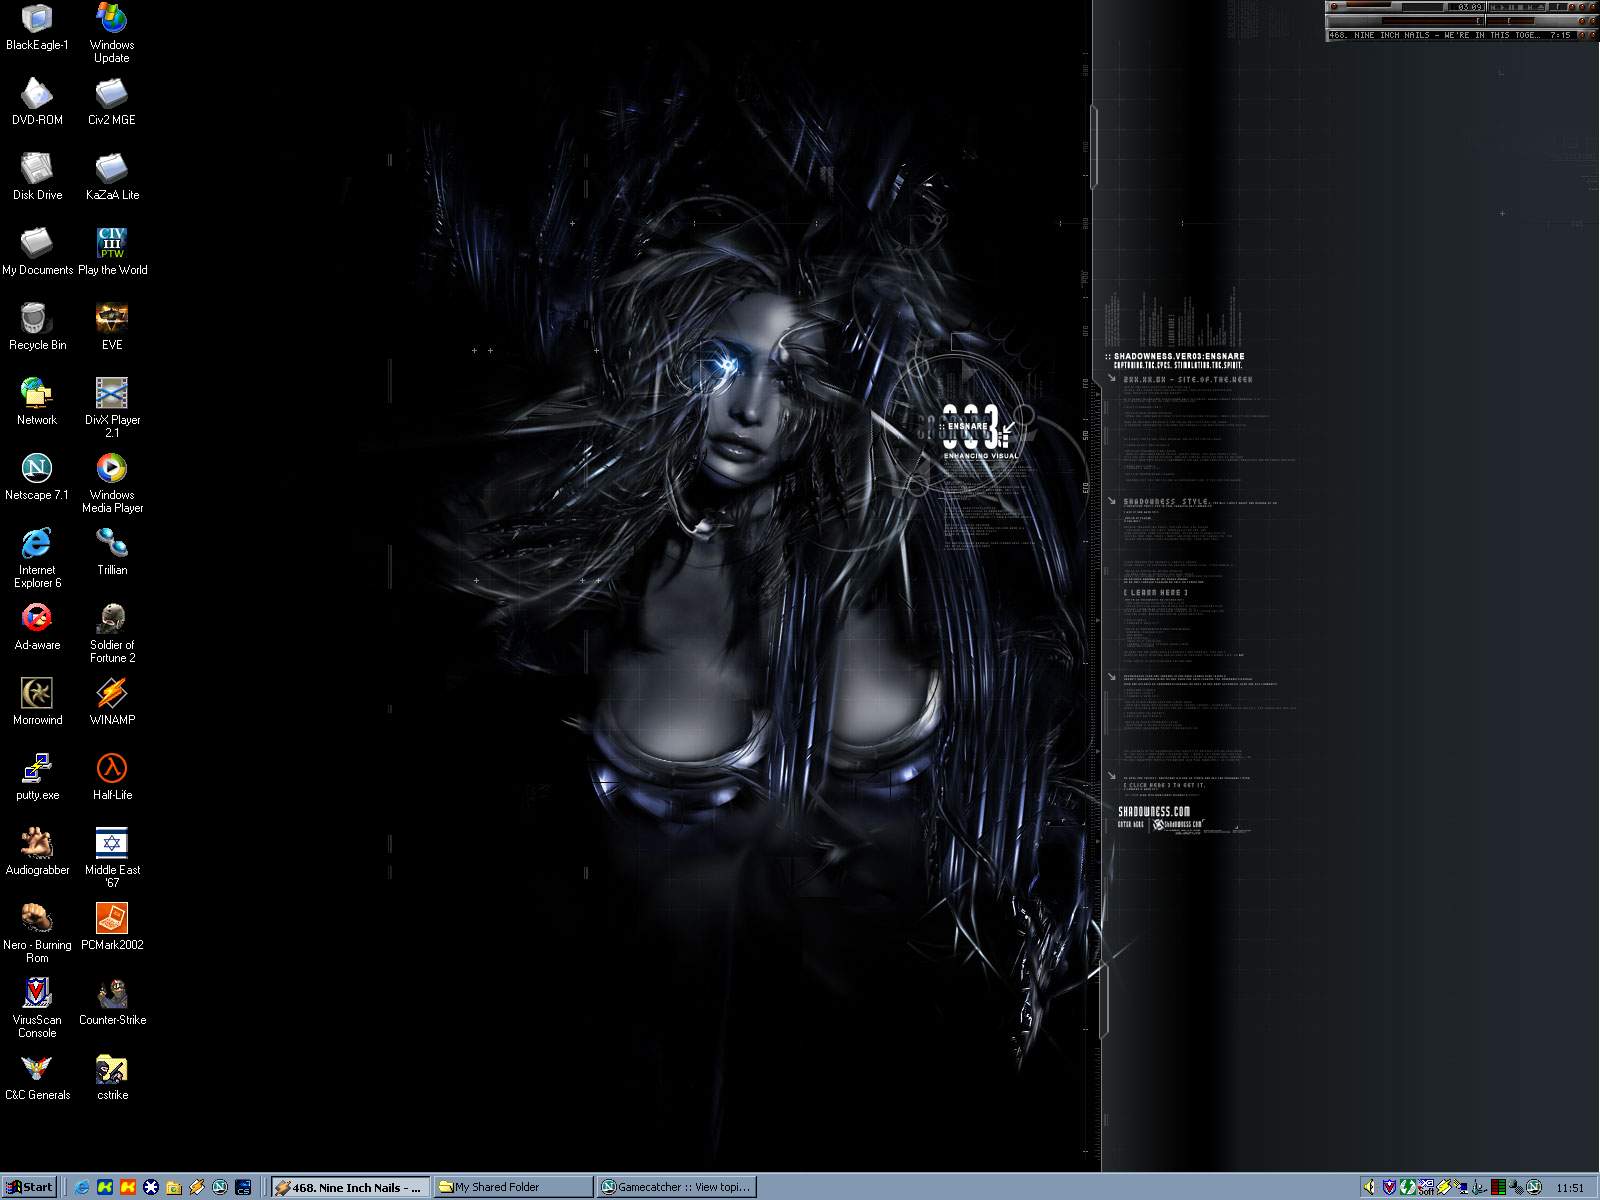Open the Audiograbber shortcut

coord(37,852)
